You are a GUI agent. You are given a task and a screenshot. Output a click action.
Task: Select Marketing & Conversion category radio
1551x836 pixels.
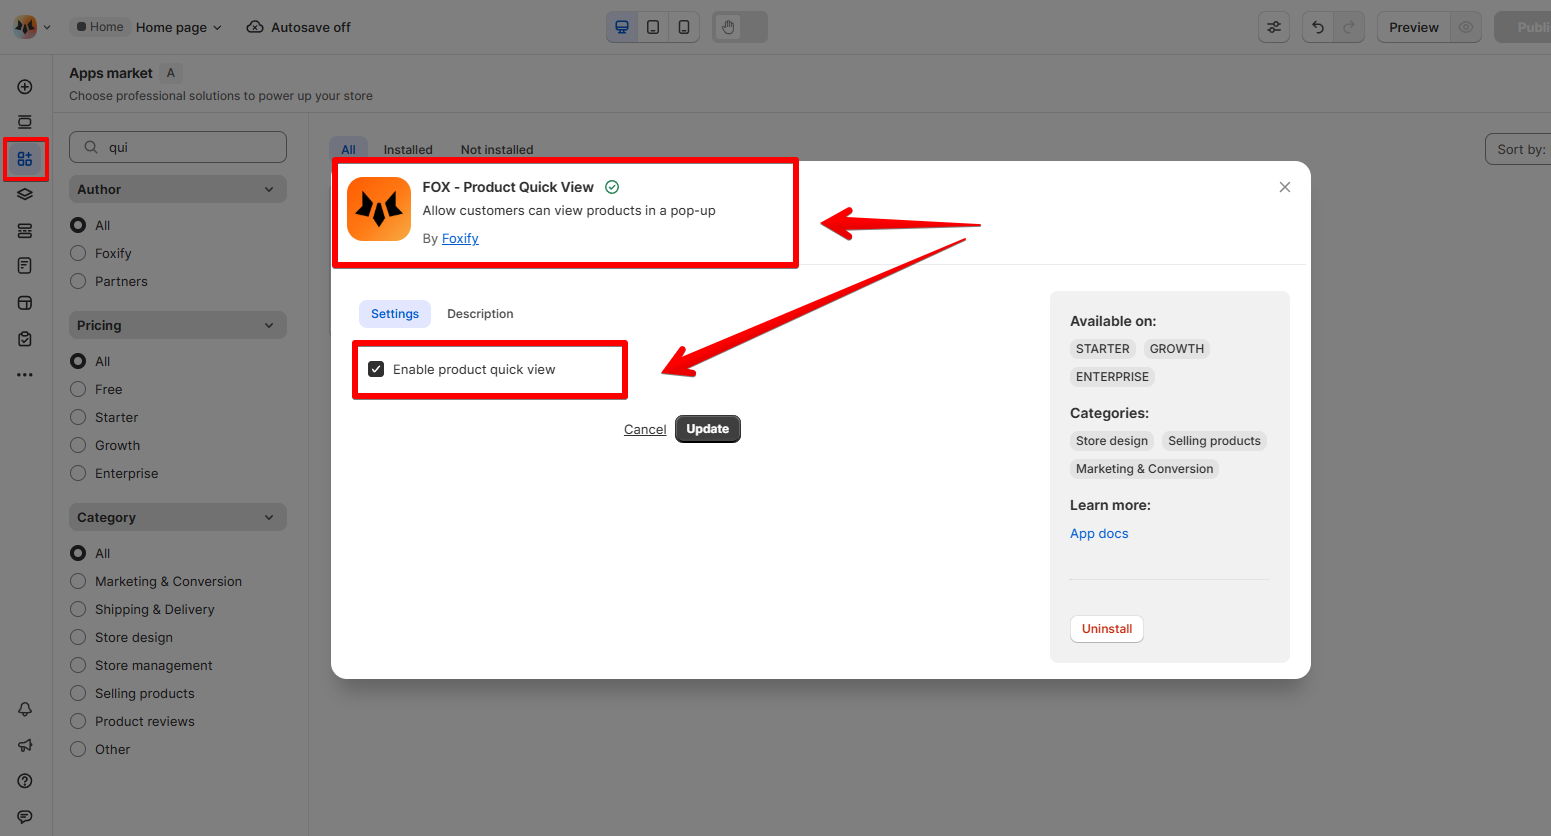click(78, 581)
